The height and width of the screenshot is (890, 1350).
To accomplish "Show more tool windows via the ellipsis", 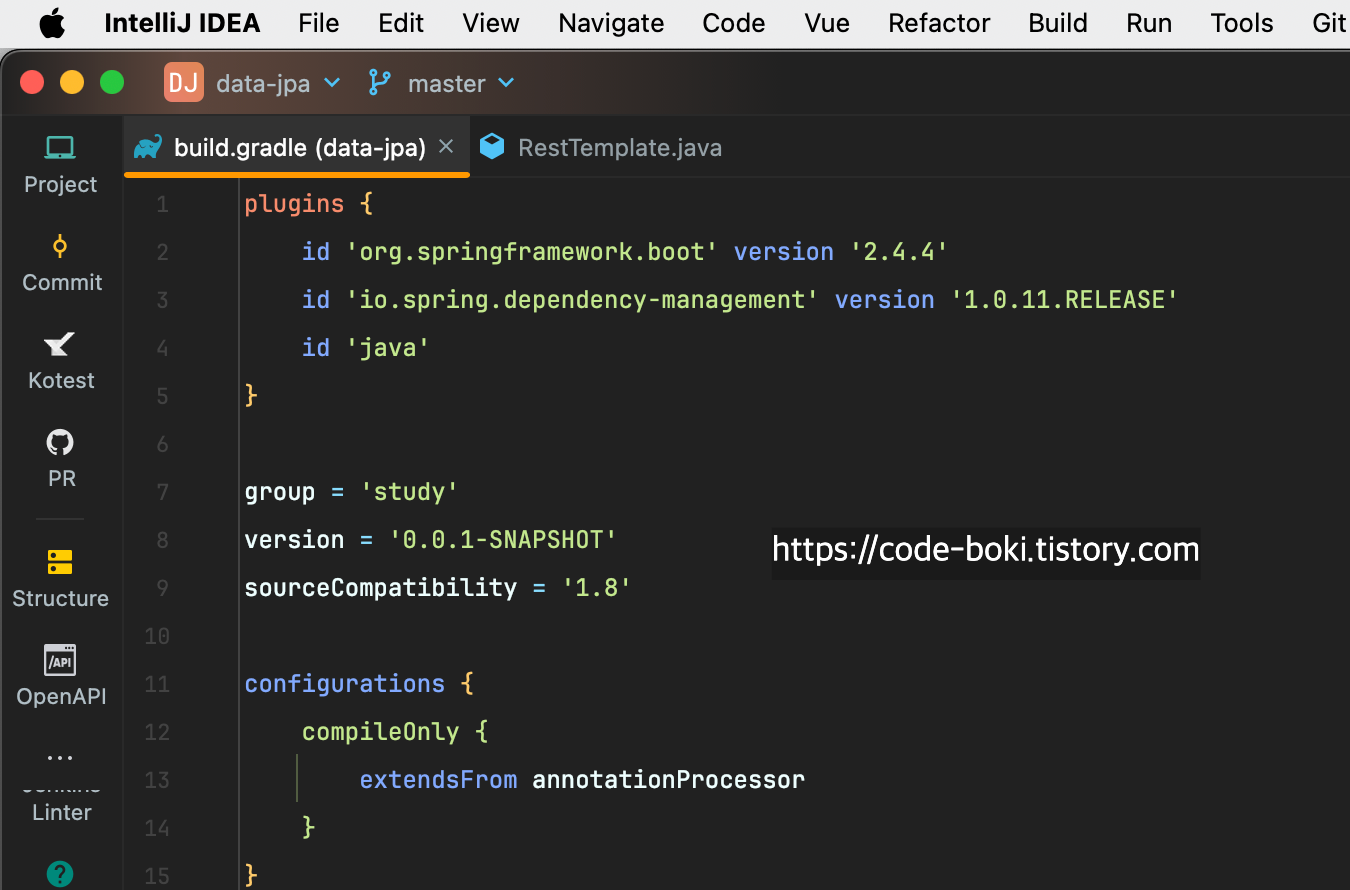I will point(60,758).
